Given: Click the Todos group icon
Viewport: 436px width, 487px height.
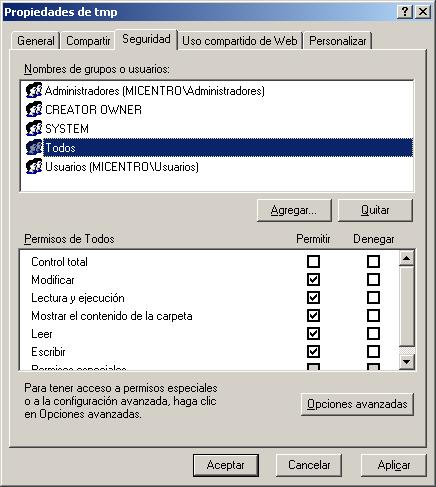Looking at the screenshot, I should pos(34,147).
